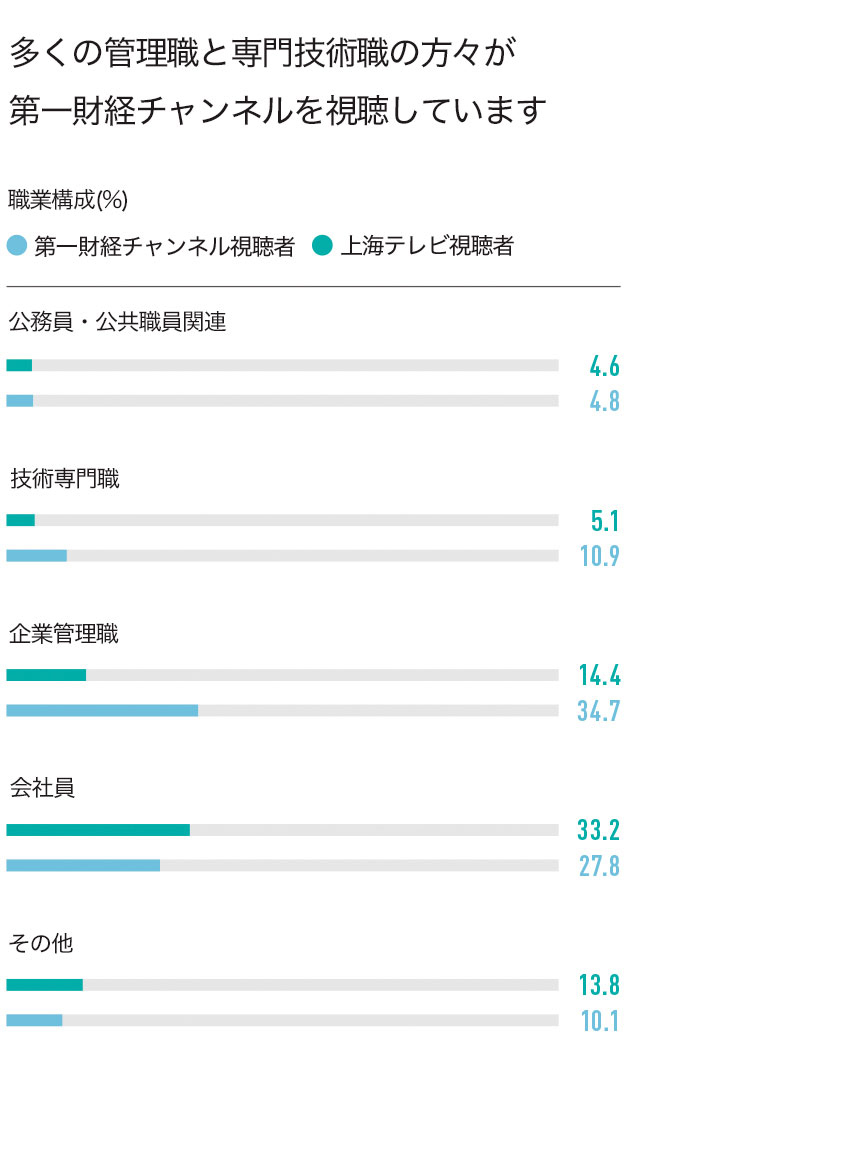Click the 技術専門職 category heading
This screenshot has height=1157, width=850.
click(65, 479)
